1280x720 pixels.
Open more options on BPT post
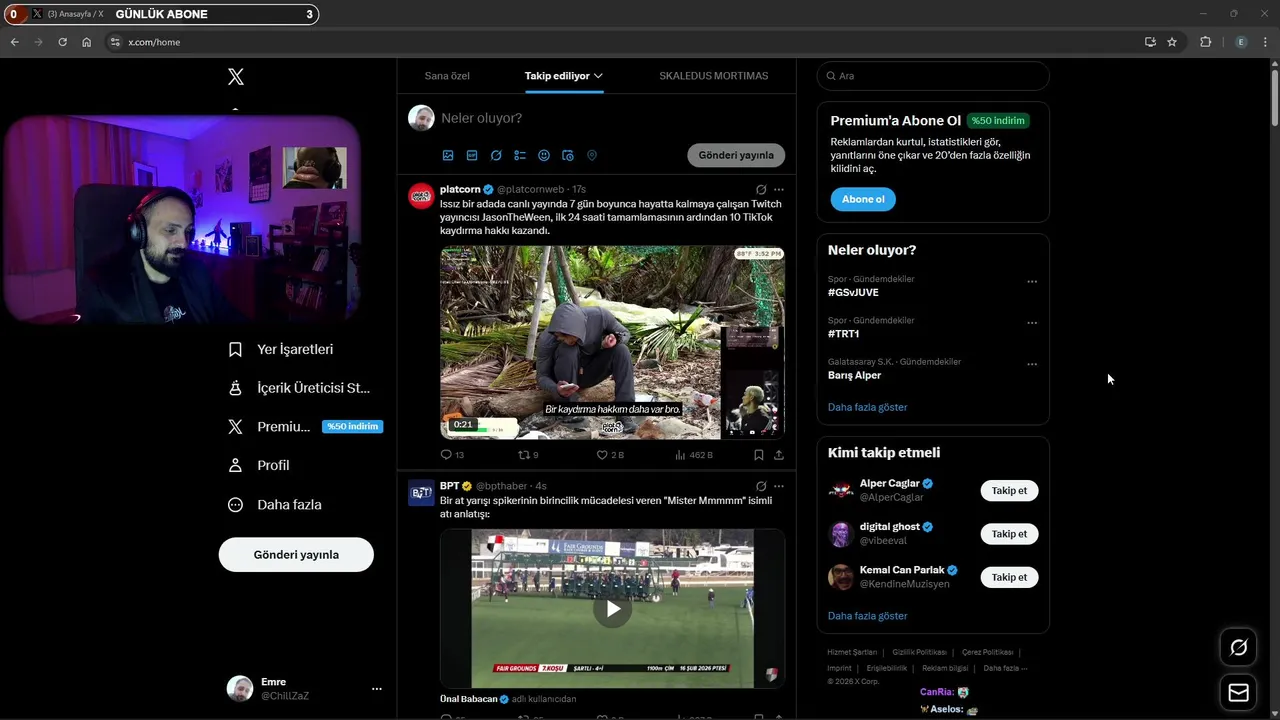(779, 486)
